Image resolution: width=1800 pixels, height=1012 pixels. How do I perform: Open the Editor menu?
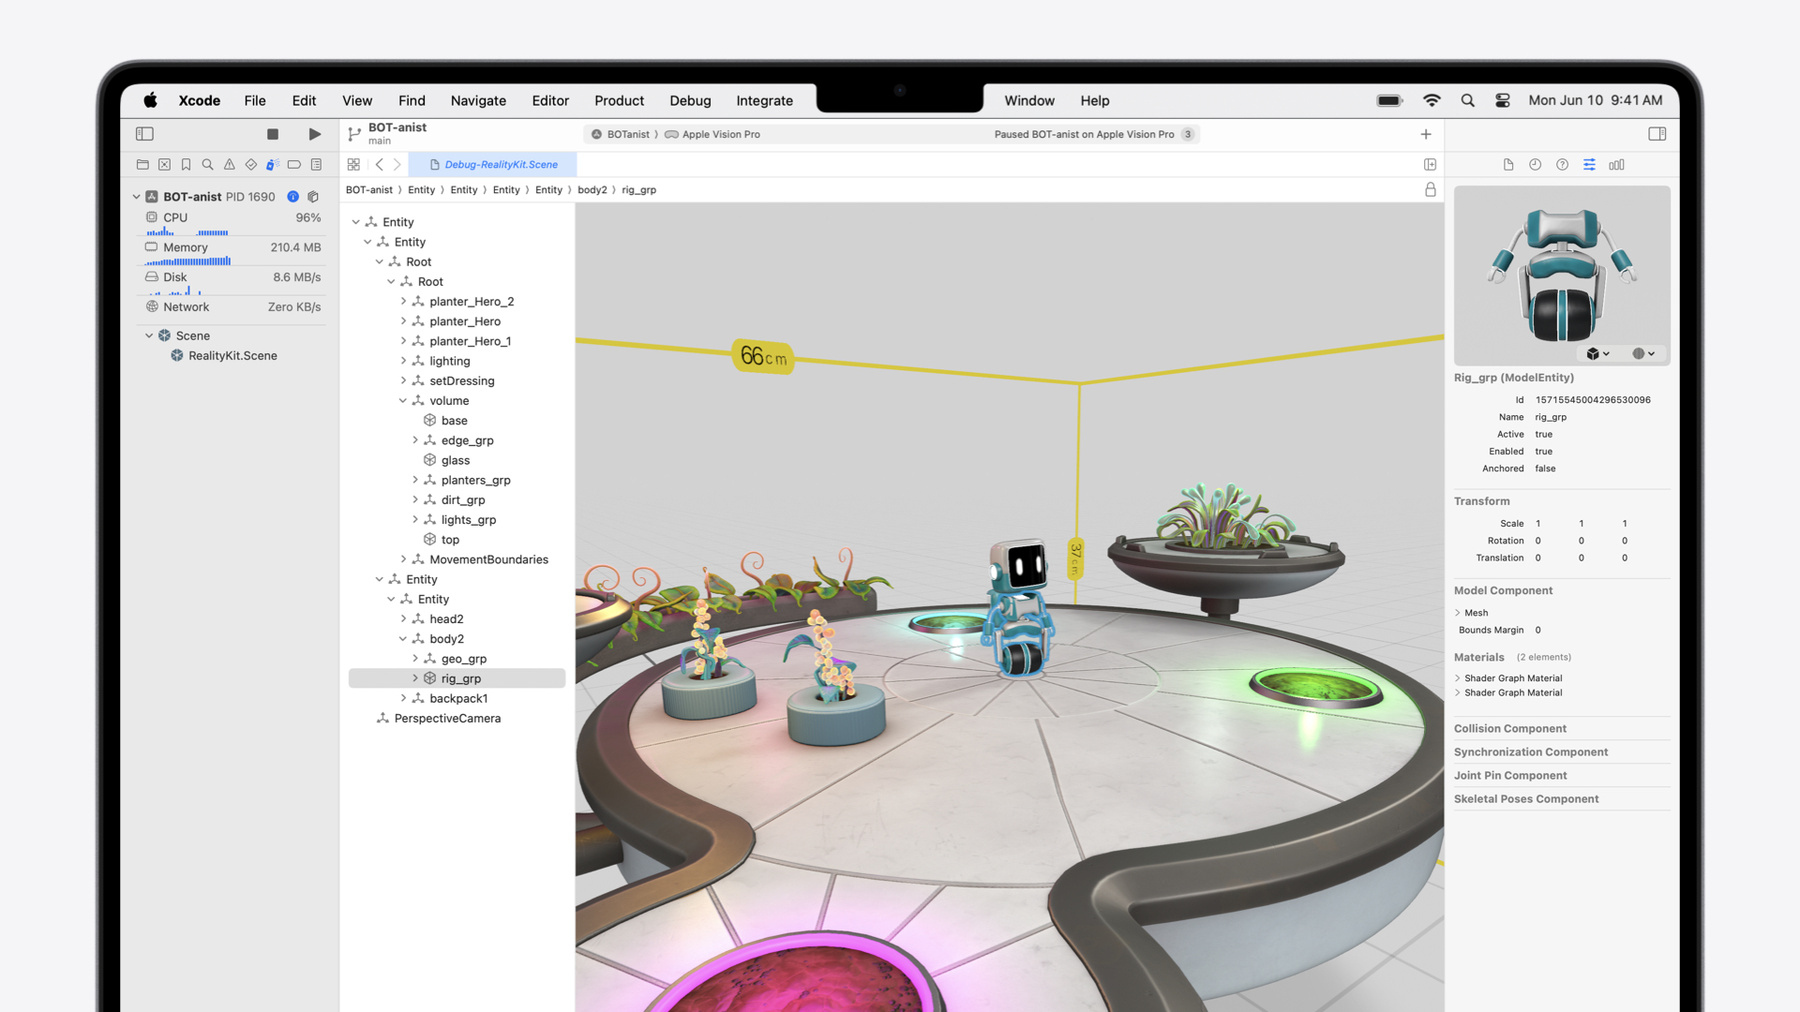pyautogui.click(x=550, y=101)
